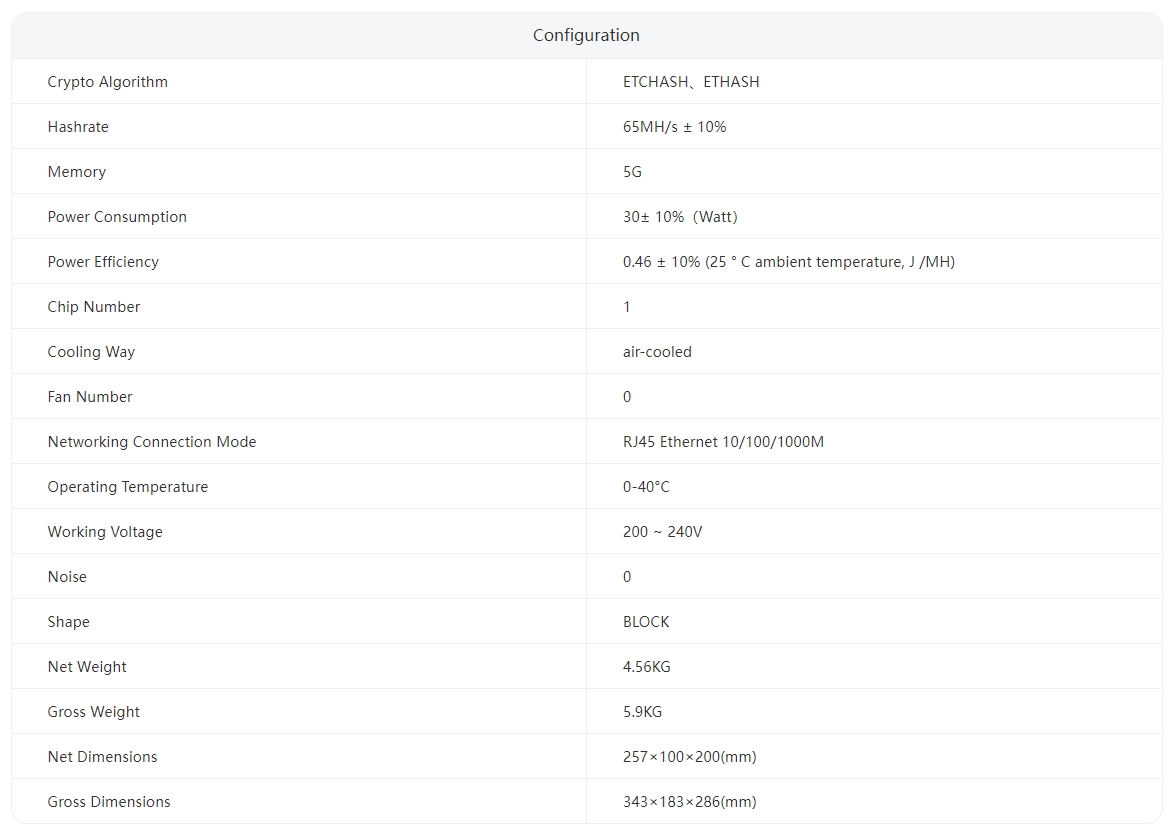Select the Fan Number label
1171x835 pixels.
pyautogui.click(x=90, y=397)
